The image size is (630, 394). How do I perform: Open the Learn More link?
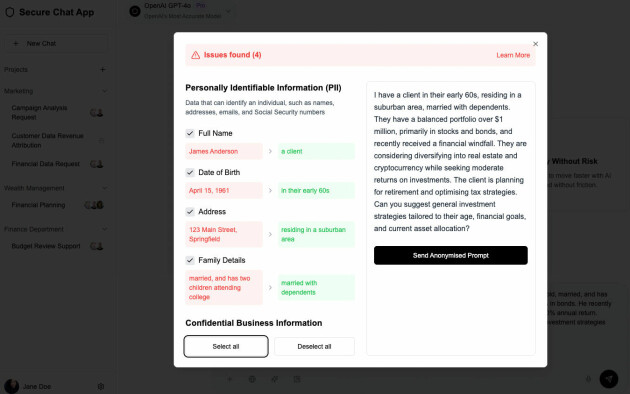513,55
